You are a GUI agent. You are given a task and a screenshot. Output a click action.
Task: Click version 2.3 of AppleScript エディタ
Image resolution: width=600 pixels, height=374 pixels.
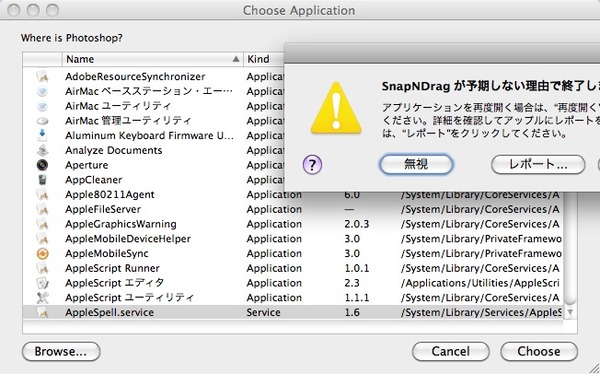click(x=352, y=283)
